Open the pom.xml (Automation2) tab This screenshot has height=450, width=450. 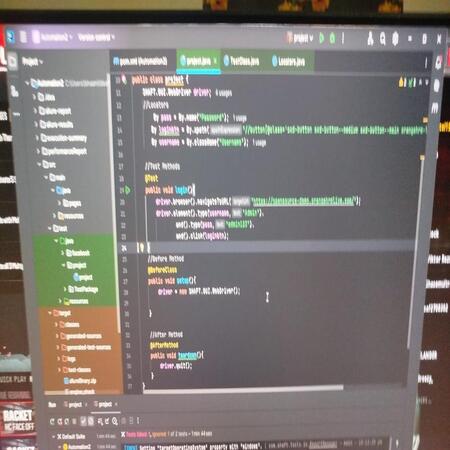[140, 61]
